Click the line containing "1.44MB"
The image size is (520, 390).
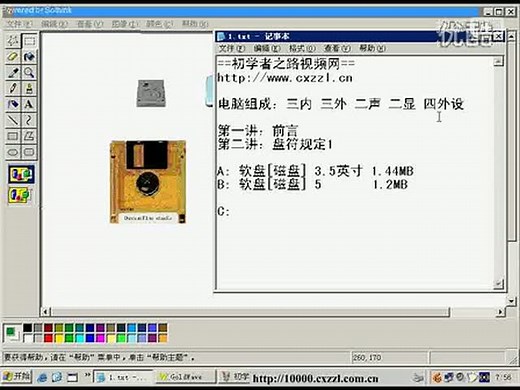(x=315, y=171)
